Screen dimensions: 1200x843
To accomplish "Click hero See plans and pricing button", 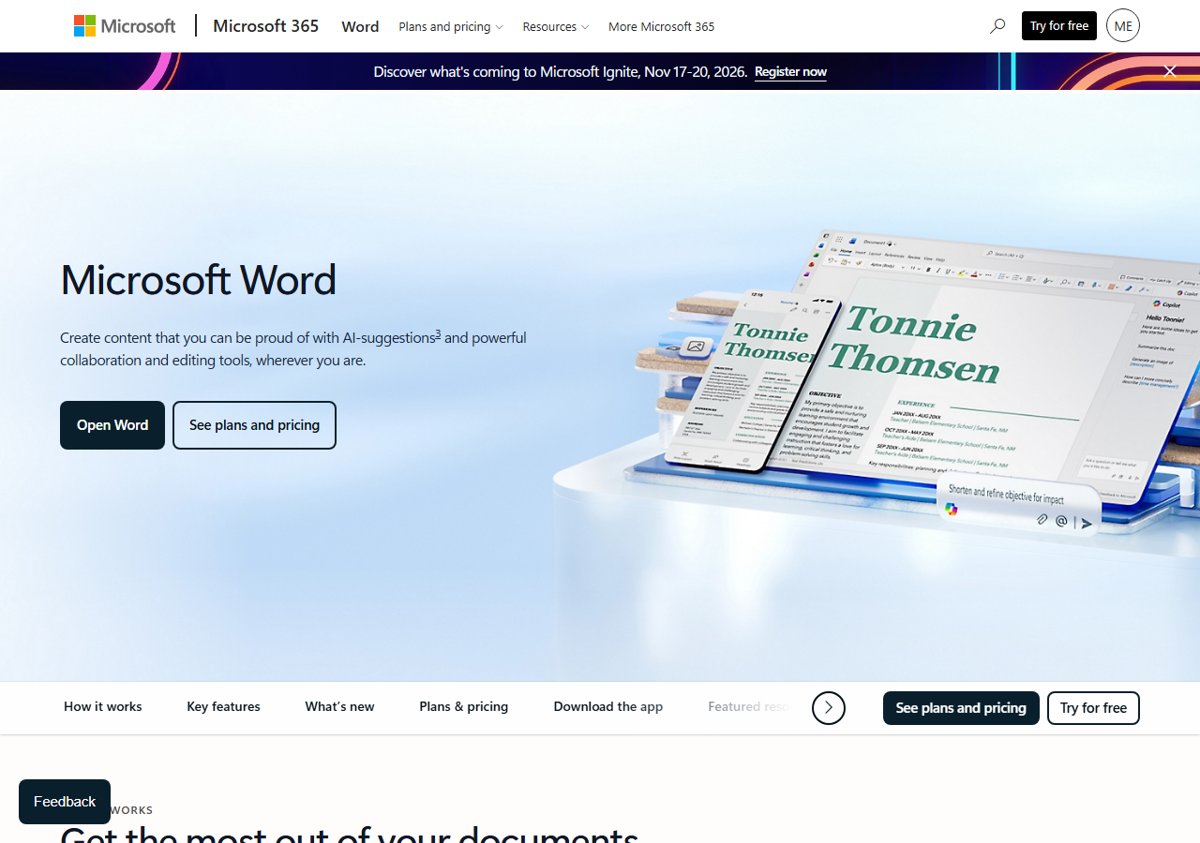I will coord(254,425).
